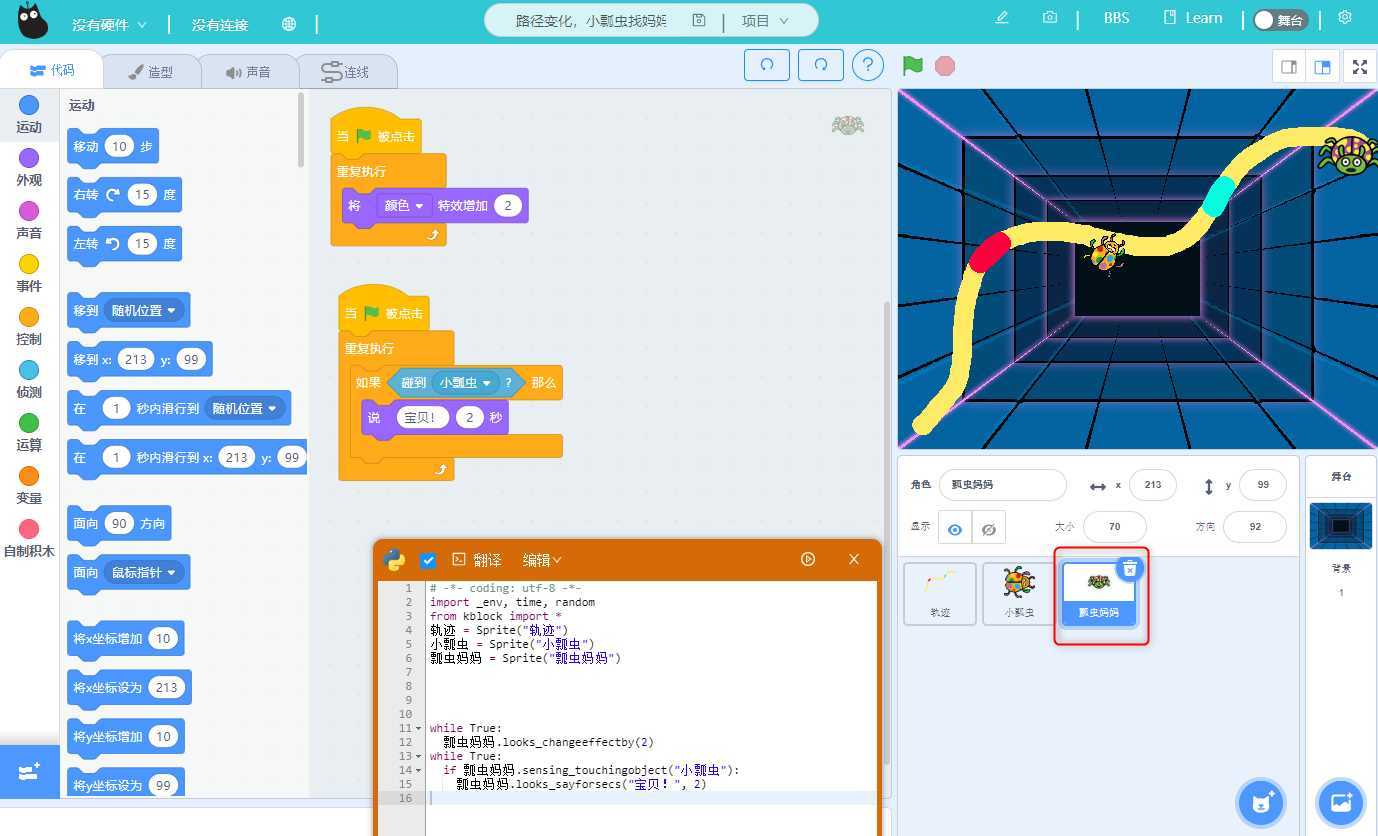This screenshot has height=836, width=1378.
Task: Select the purple 外观 category circle
Action: click(x=29, y=158)
